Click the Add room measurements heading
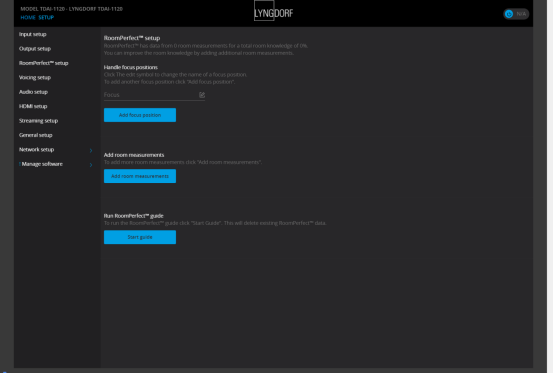Image resolution: width=553 pixels, height=373 pixels. coord(134,155)
